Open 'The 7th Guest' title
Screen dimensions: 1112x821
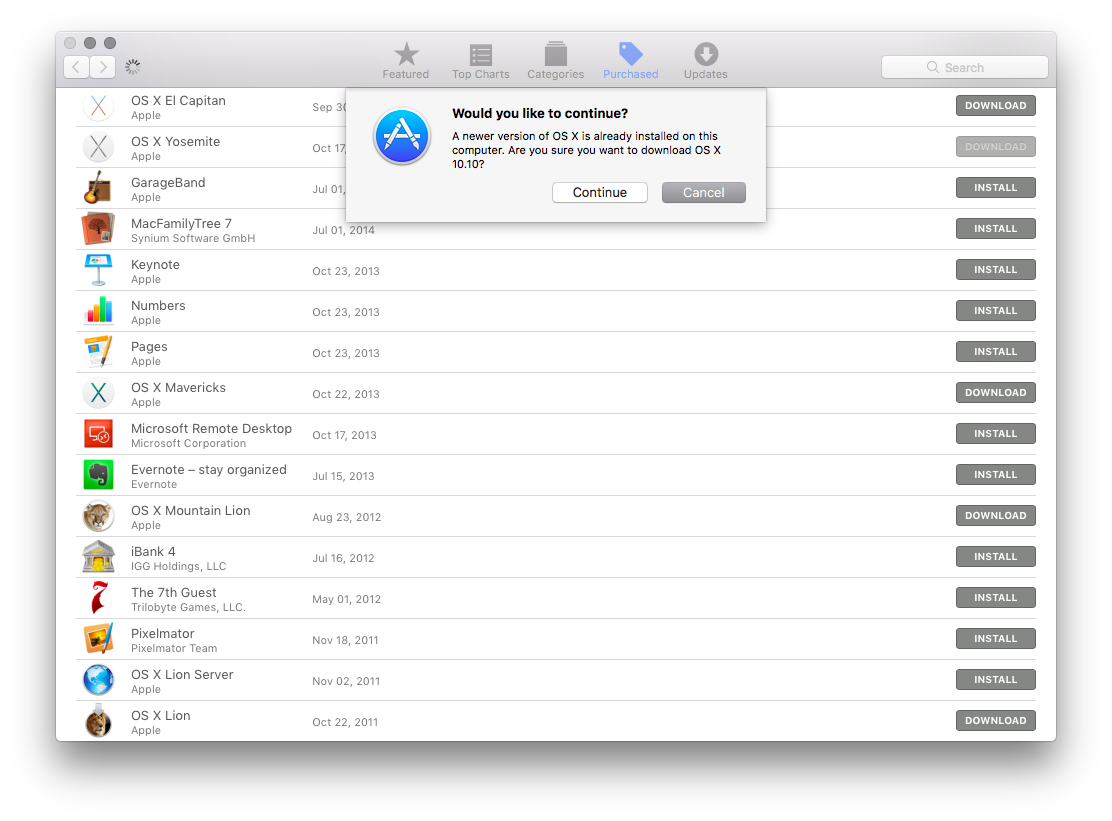tap(174, 593)
